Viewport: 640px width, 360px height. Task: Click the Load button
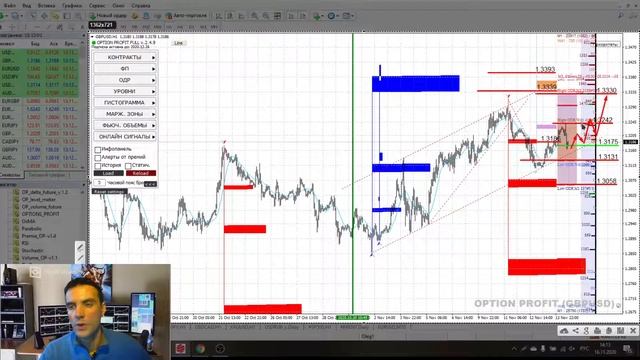[x=108, y=173]
